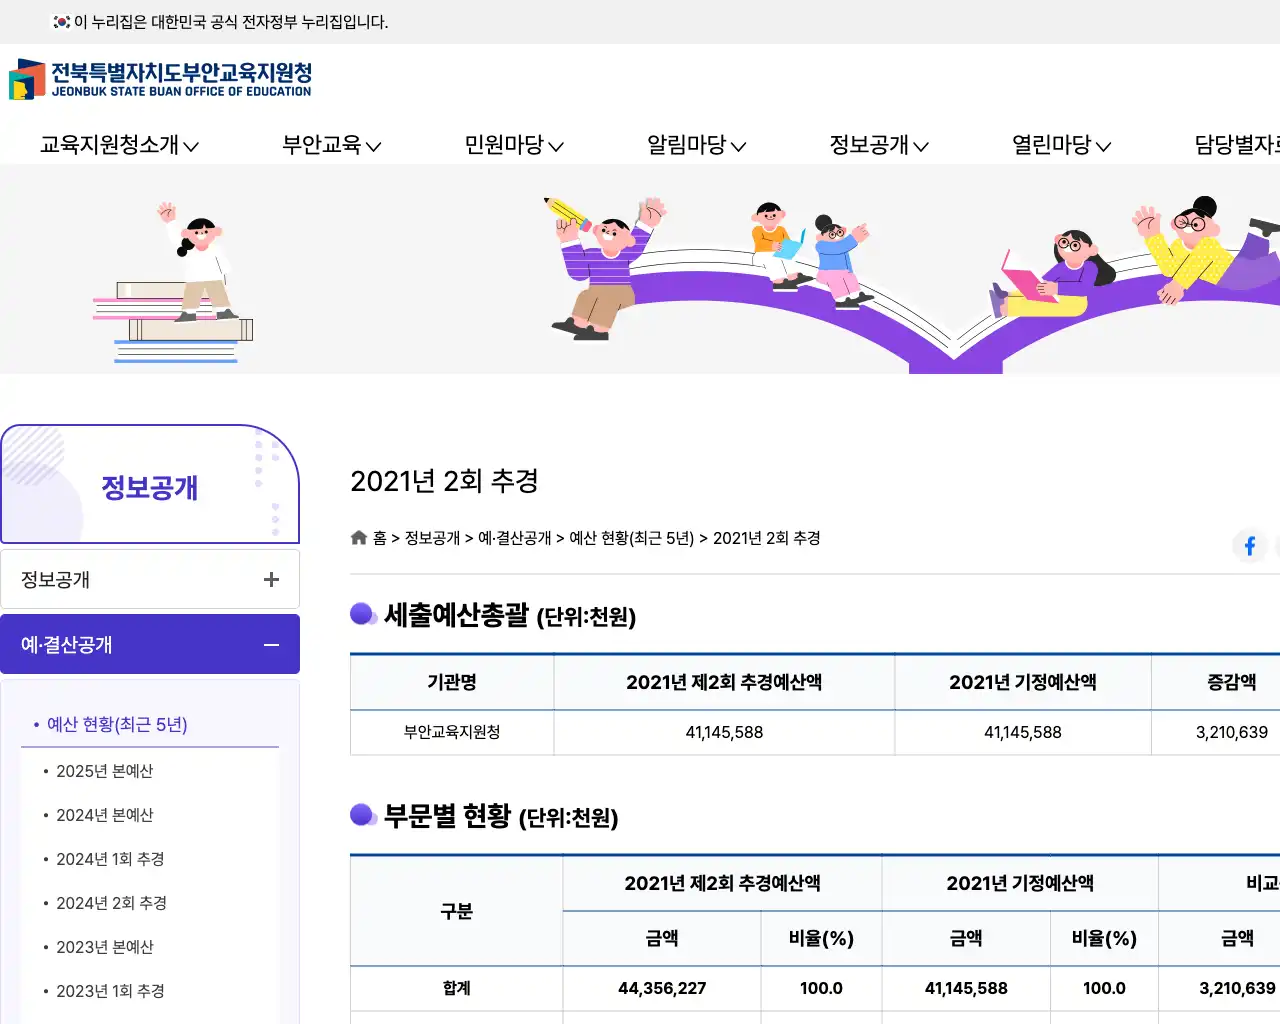Click 구분 column header
Viewport: 1280px width, 1024px height.
[457, 911]
